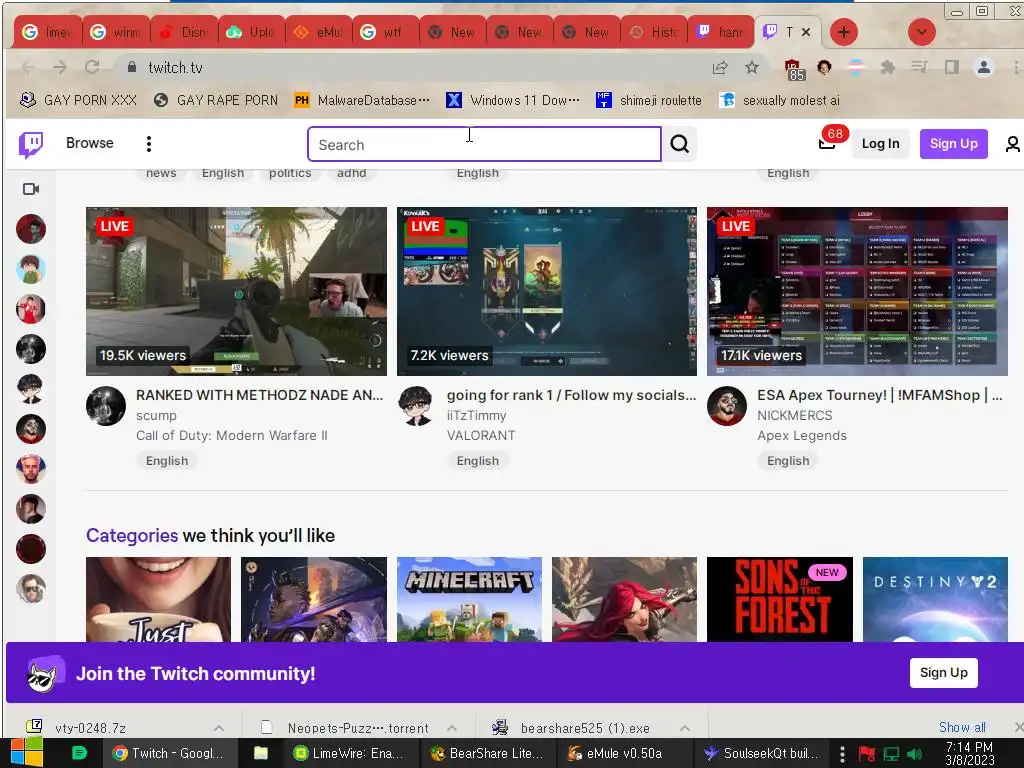Focus the Twitch Search field
Viewport: 1024px width, 768px height.
(484, 144)
